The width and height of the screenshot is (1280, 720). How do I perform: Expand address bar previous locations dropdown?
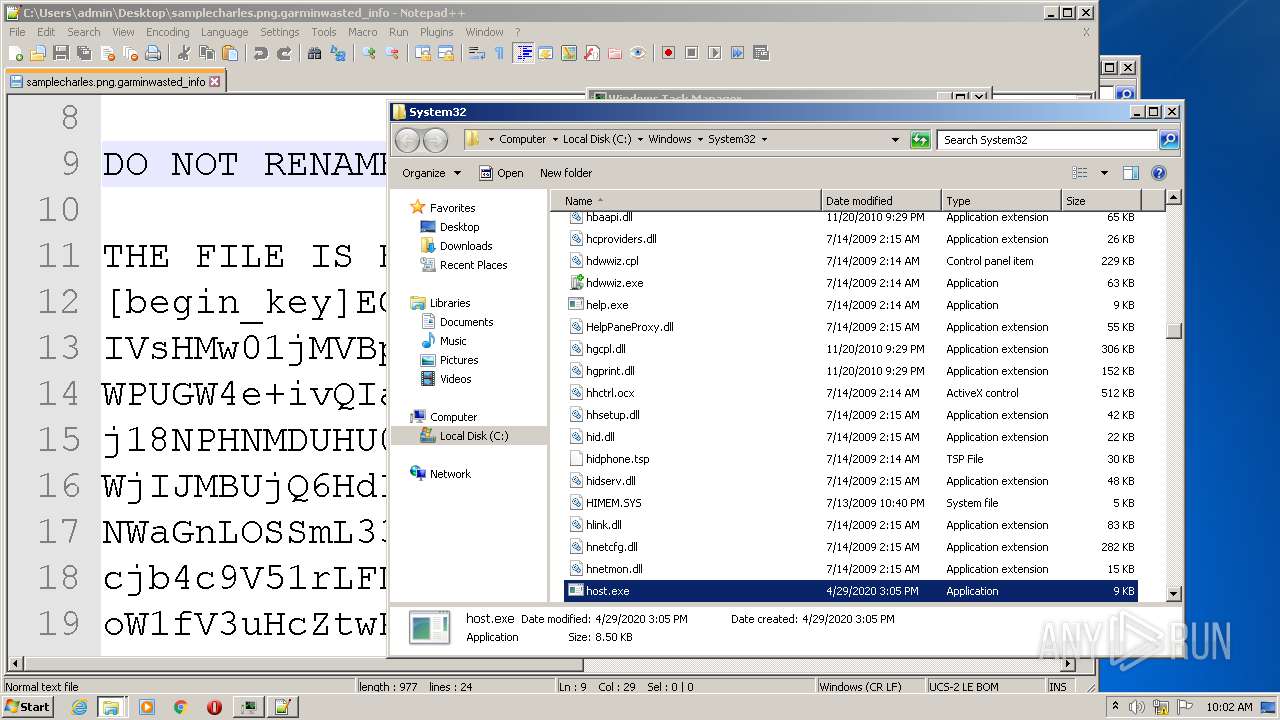[x=895, y=140]
